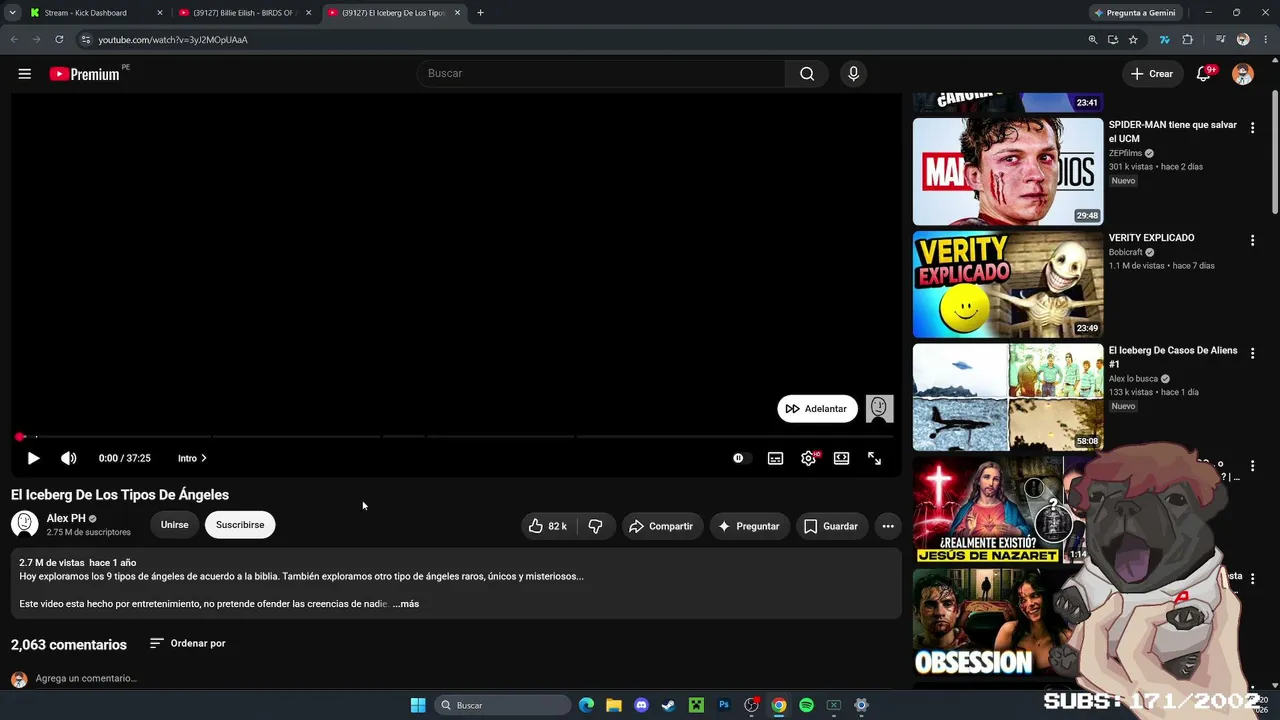Open the VERITY EXPLICADO video thumbnail
Screen dimensions: 1280x720
click(x=1008, y=284)
